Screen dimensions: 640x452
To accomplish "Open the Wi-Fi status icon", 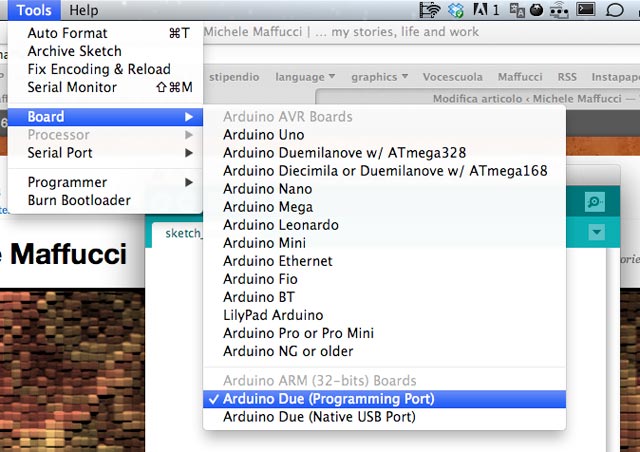I will click(430, 10).
